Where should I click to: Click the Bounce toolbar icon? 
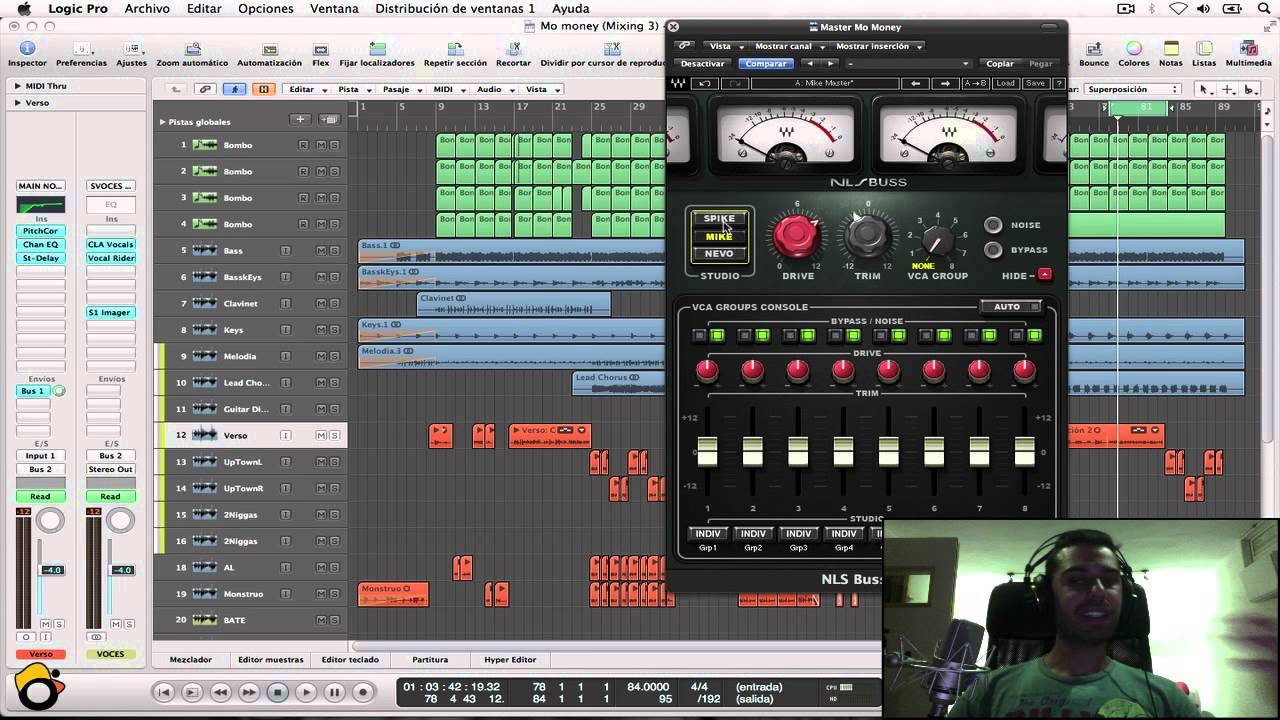coord(1094,54)
